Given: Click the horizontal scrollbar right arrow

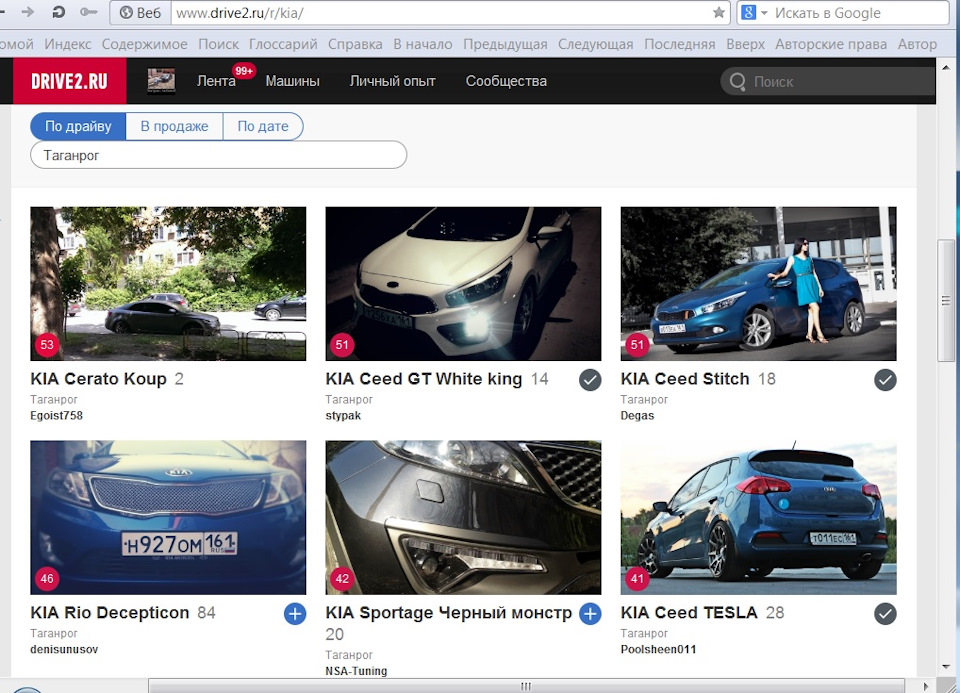Looking at the screenshot, I should [926, 686].
